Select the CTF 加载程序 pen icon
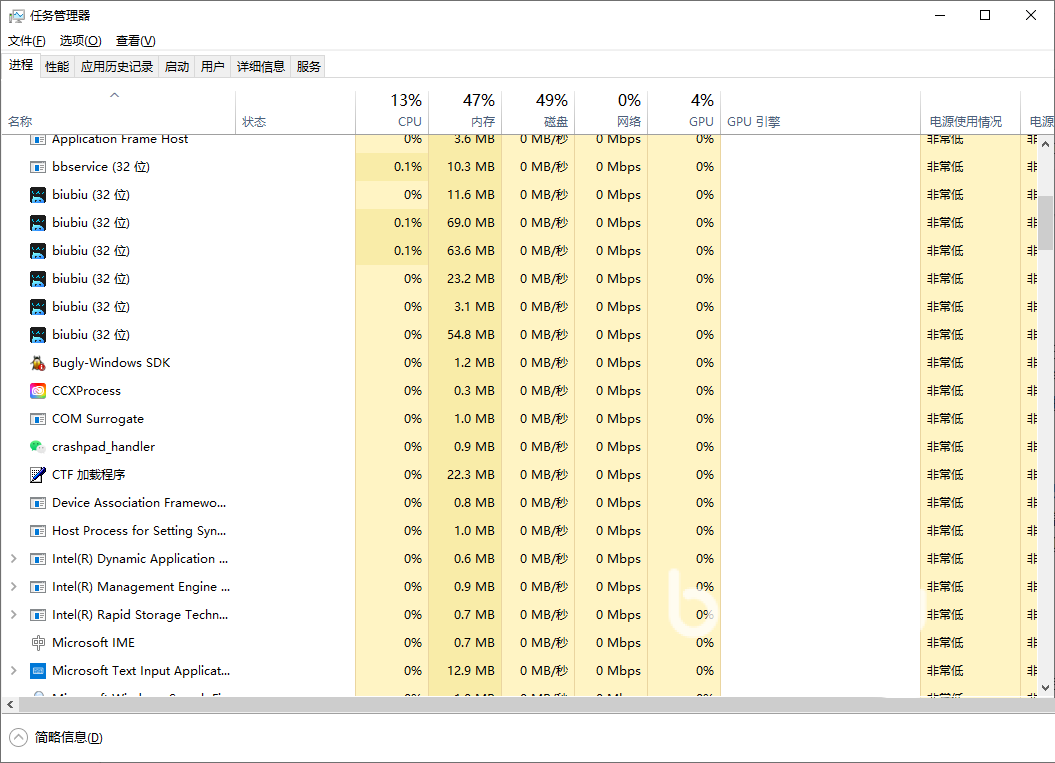 coord(38,475)
